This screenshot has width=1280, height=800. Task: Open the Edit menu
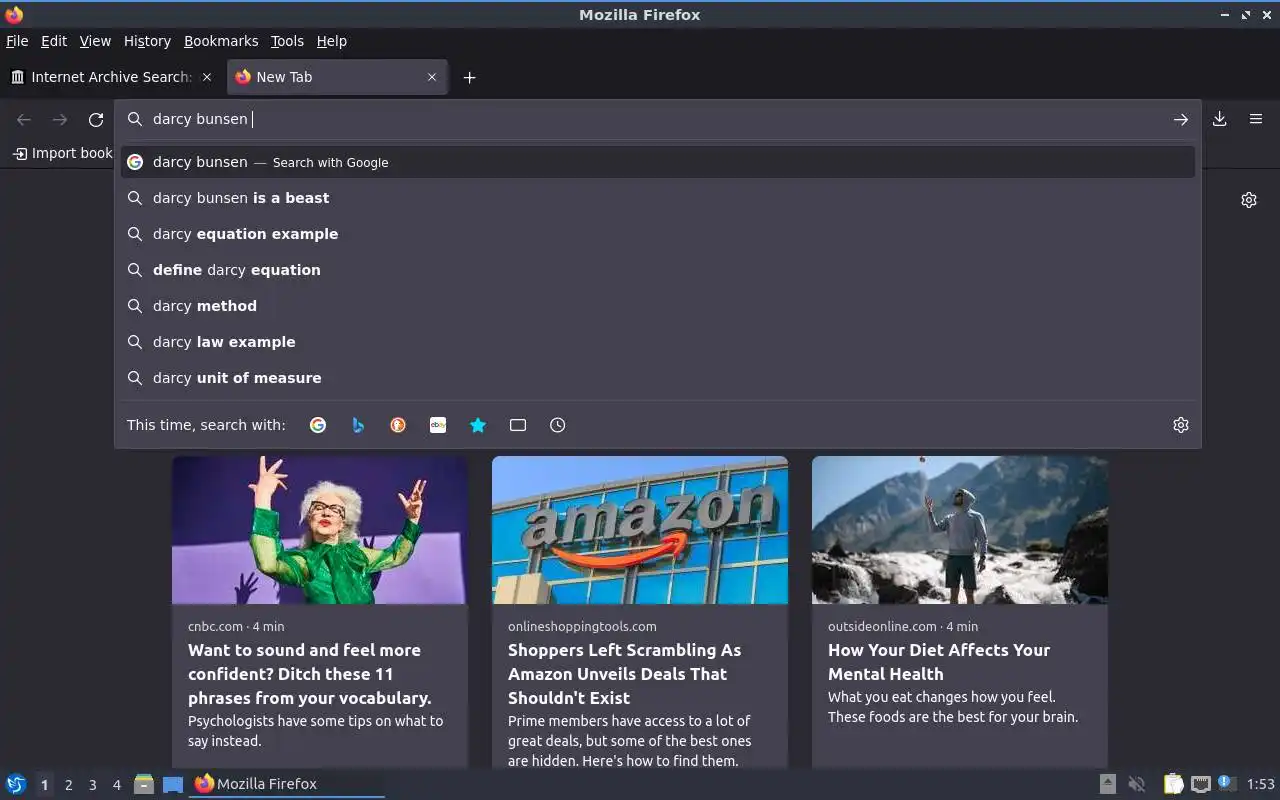[x=54, y=41]
